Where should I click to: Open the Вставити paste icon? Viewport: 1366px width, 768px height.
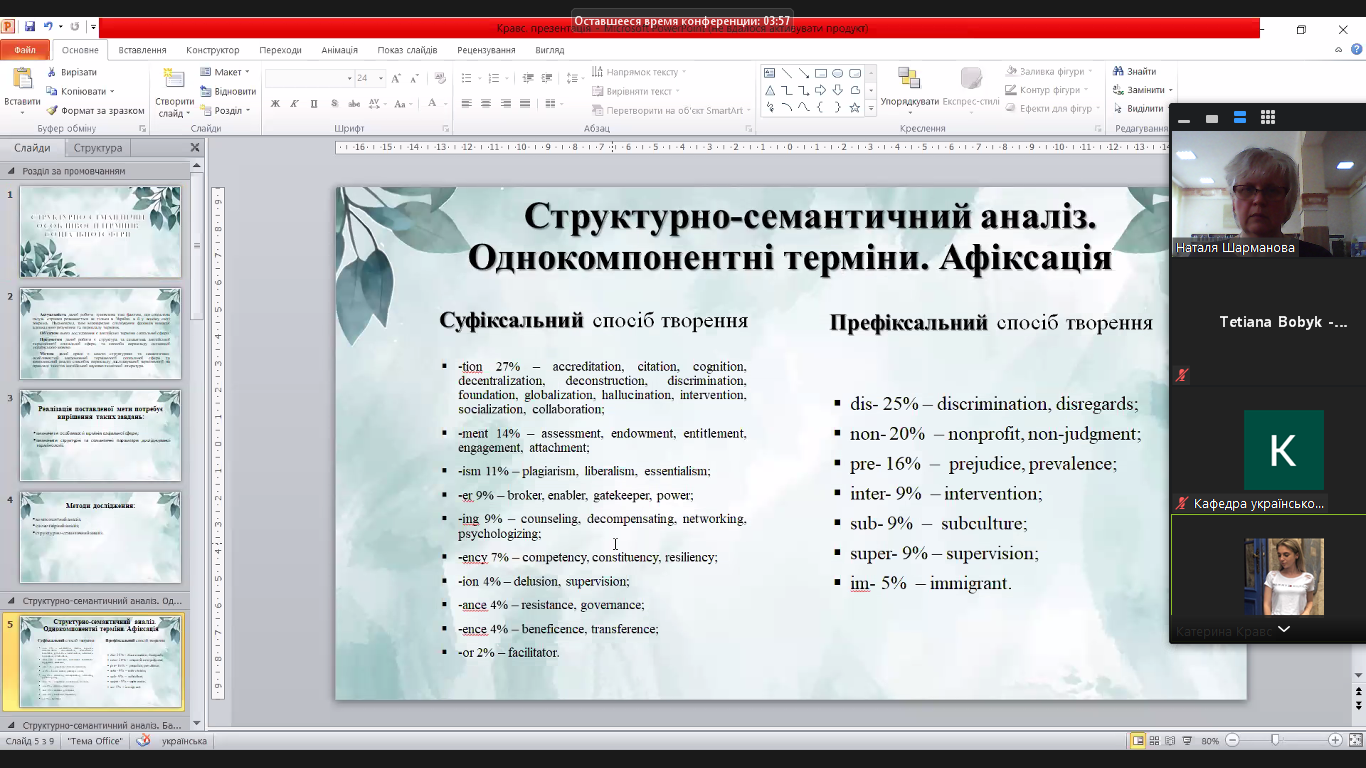click(22, 78)
